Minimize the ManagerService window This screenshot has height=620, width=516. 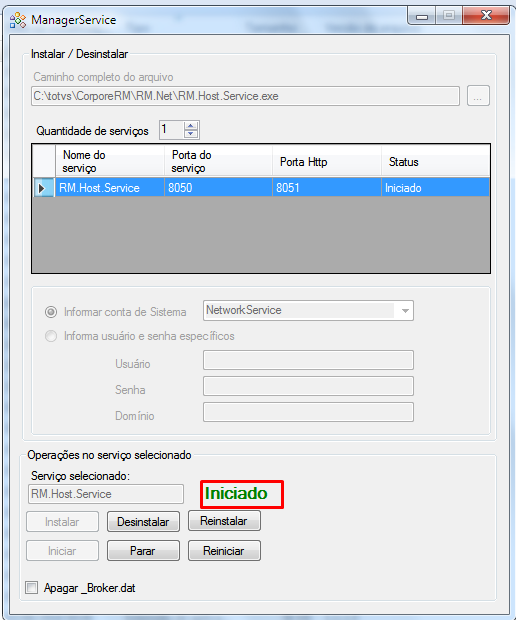pyautogui.click(x=422, y=16)
